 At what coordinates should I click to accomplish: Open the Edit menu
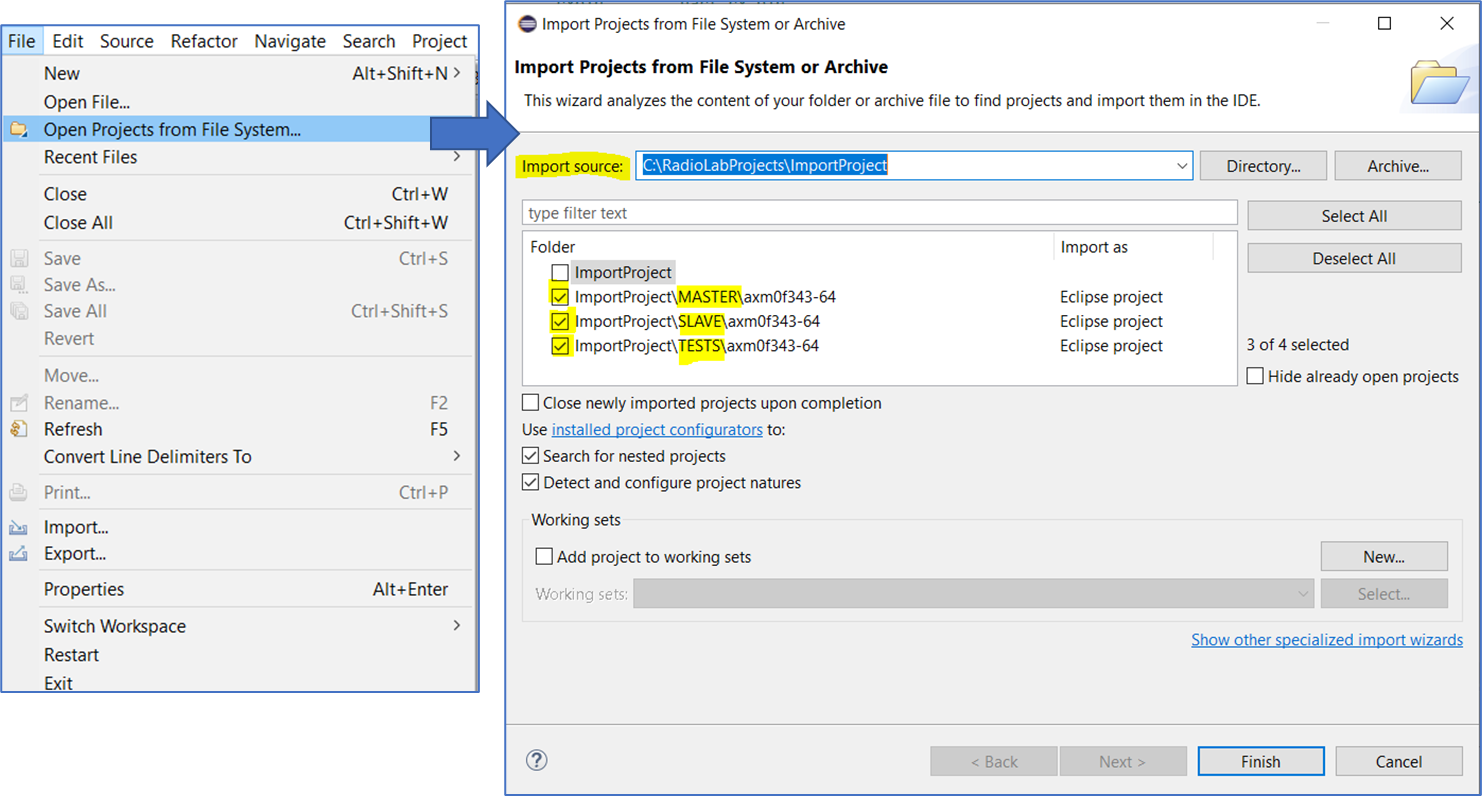coord(68,41)
